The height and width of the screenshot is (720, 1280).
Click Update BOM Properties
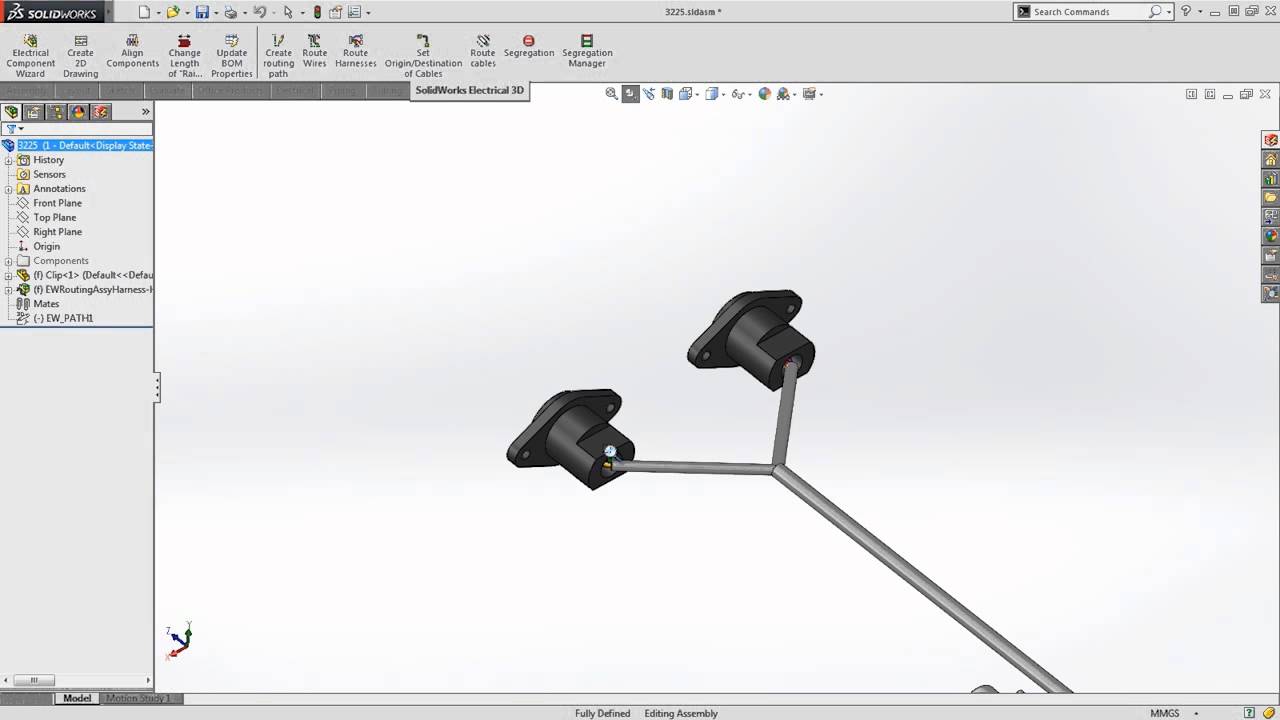click(231, 56)
